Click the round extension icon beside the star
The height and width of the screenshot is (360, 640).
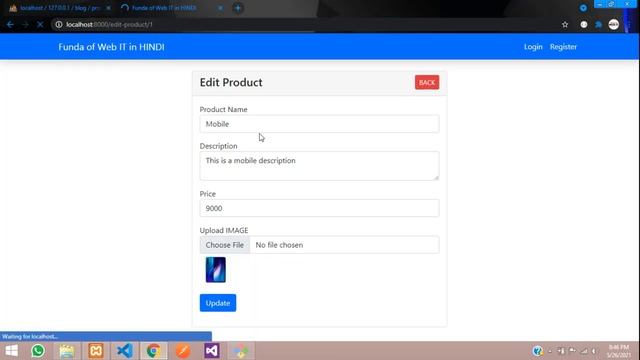584,24
